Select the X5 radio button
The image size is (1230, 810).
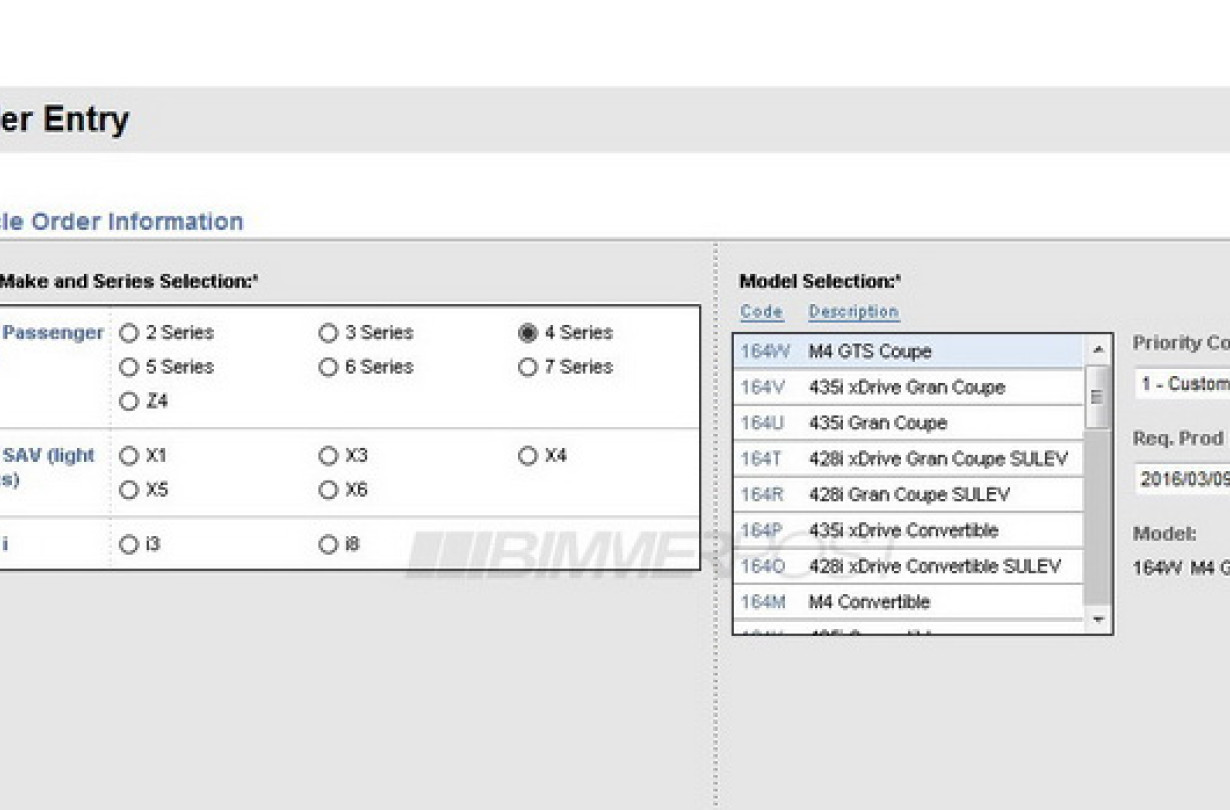tap(128, 490)
